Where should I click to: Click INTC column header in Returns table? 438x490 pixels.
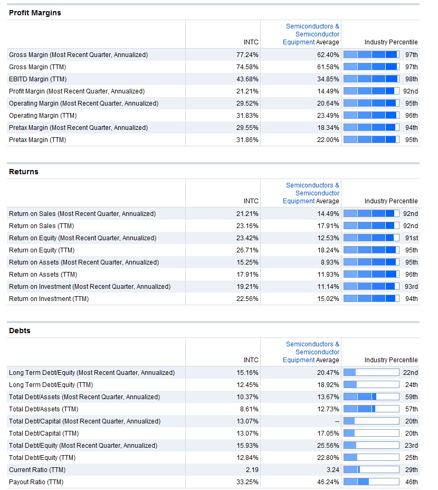point(251,201)
